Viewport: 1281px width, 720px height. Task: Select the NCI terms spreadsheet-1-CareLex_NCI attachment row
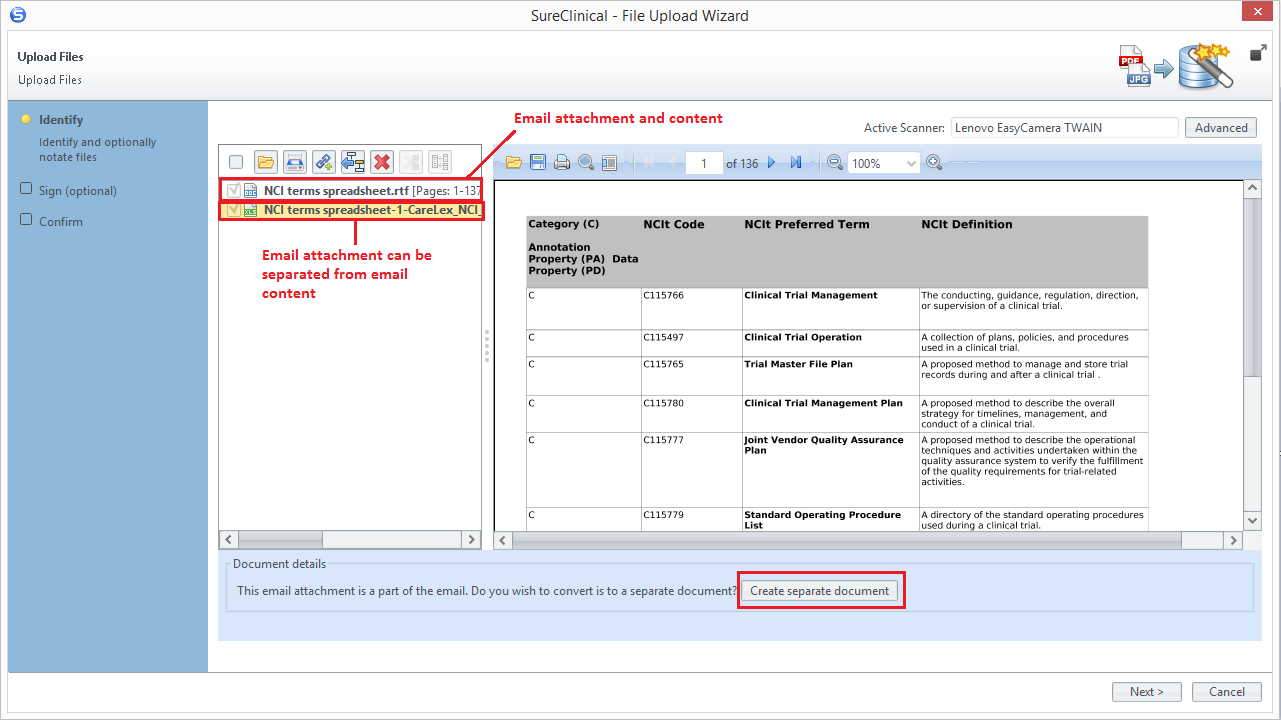tap(351, 210)
